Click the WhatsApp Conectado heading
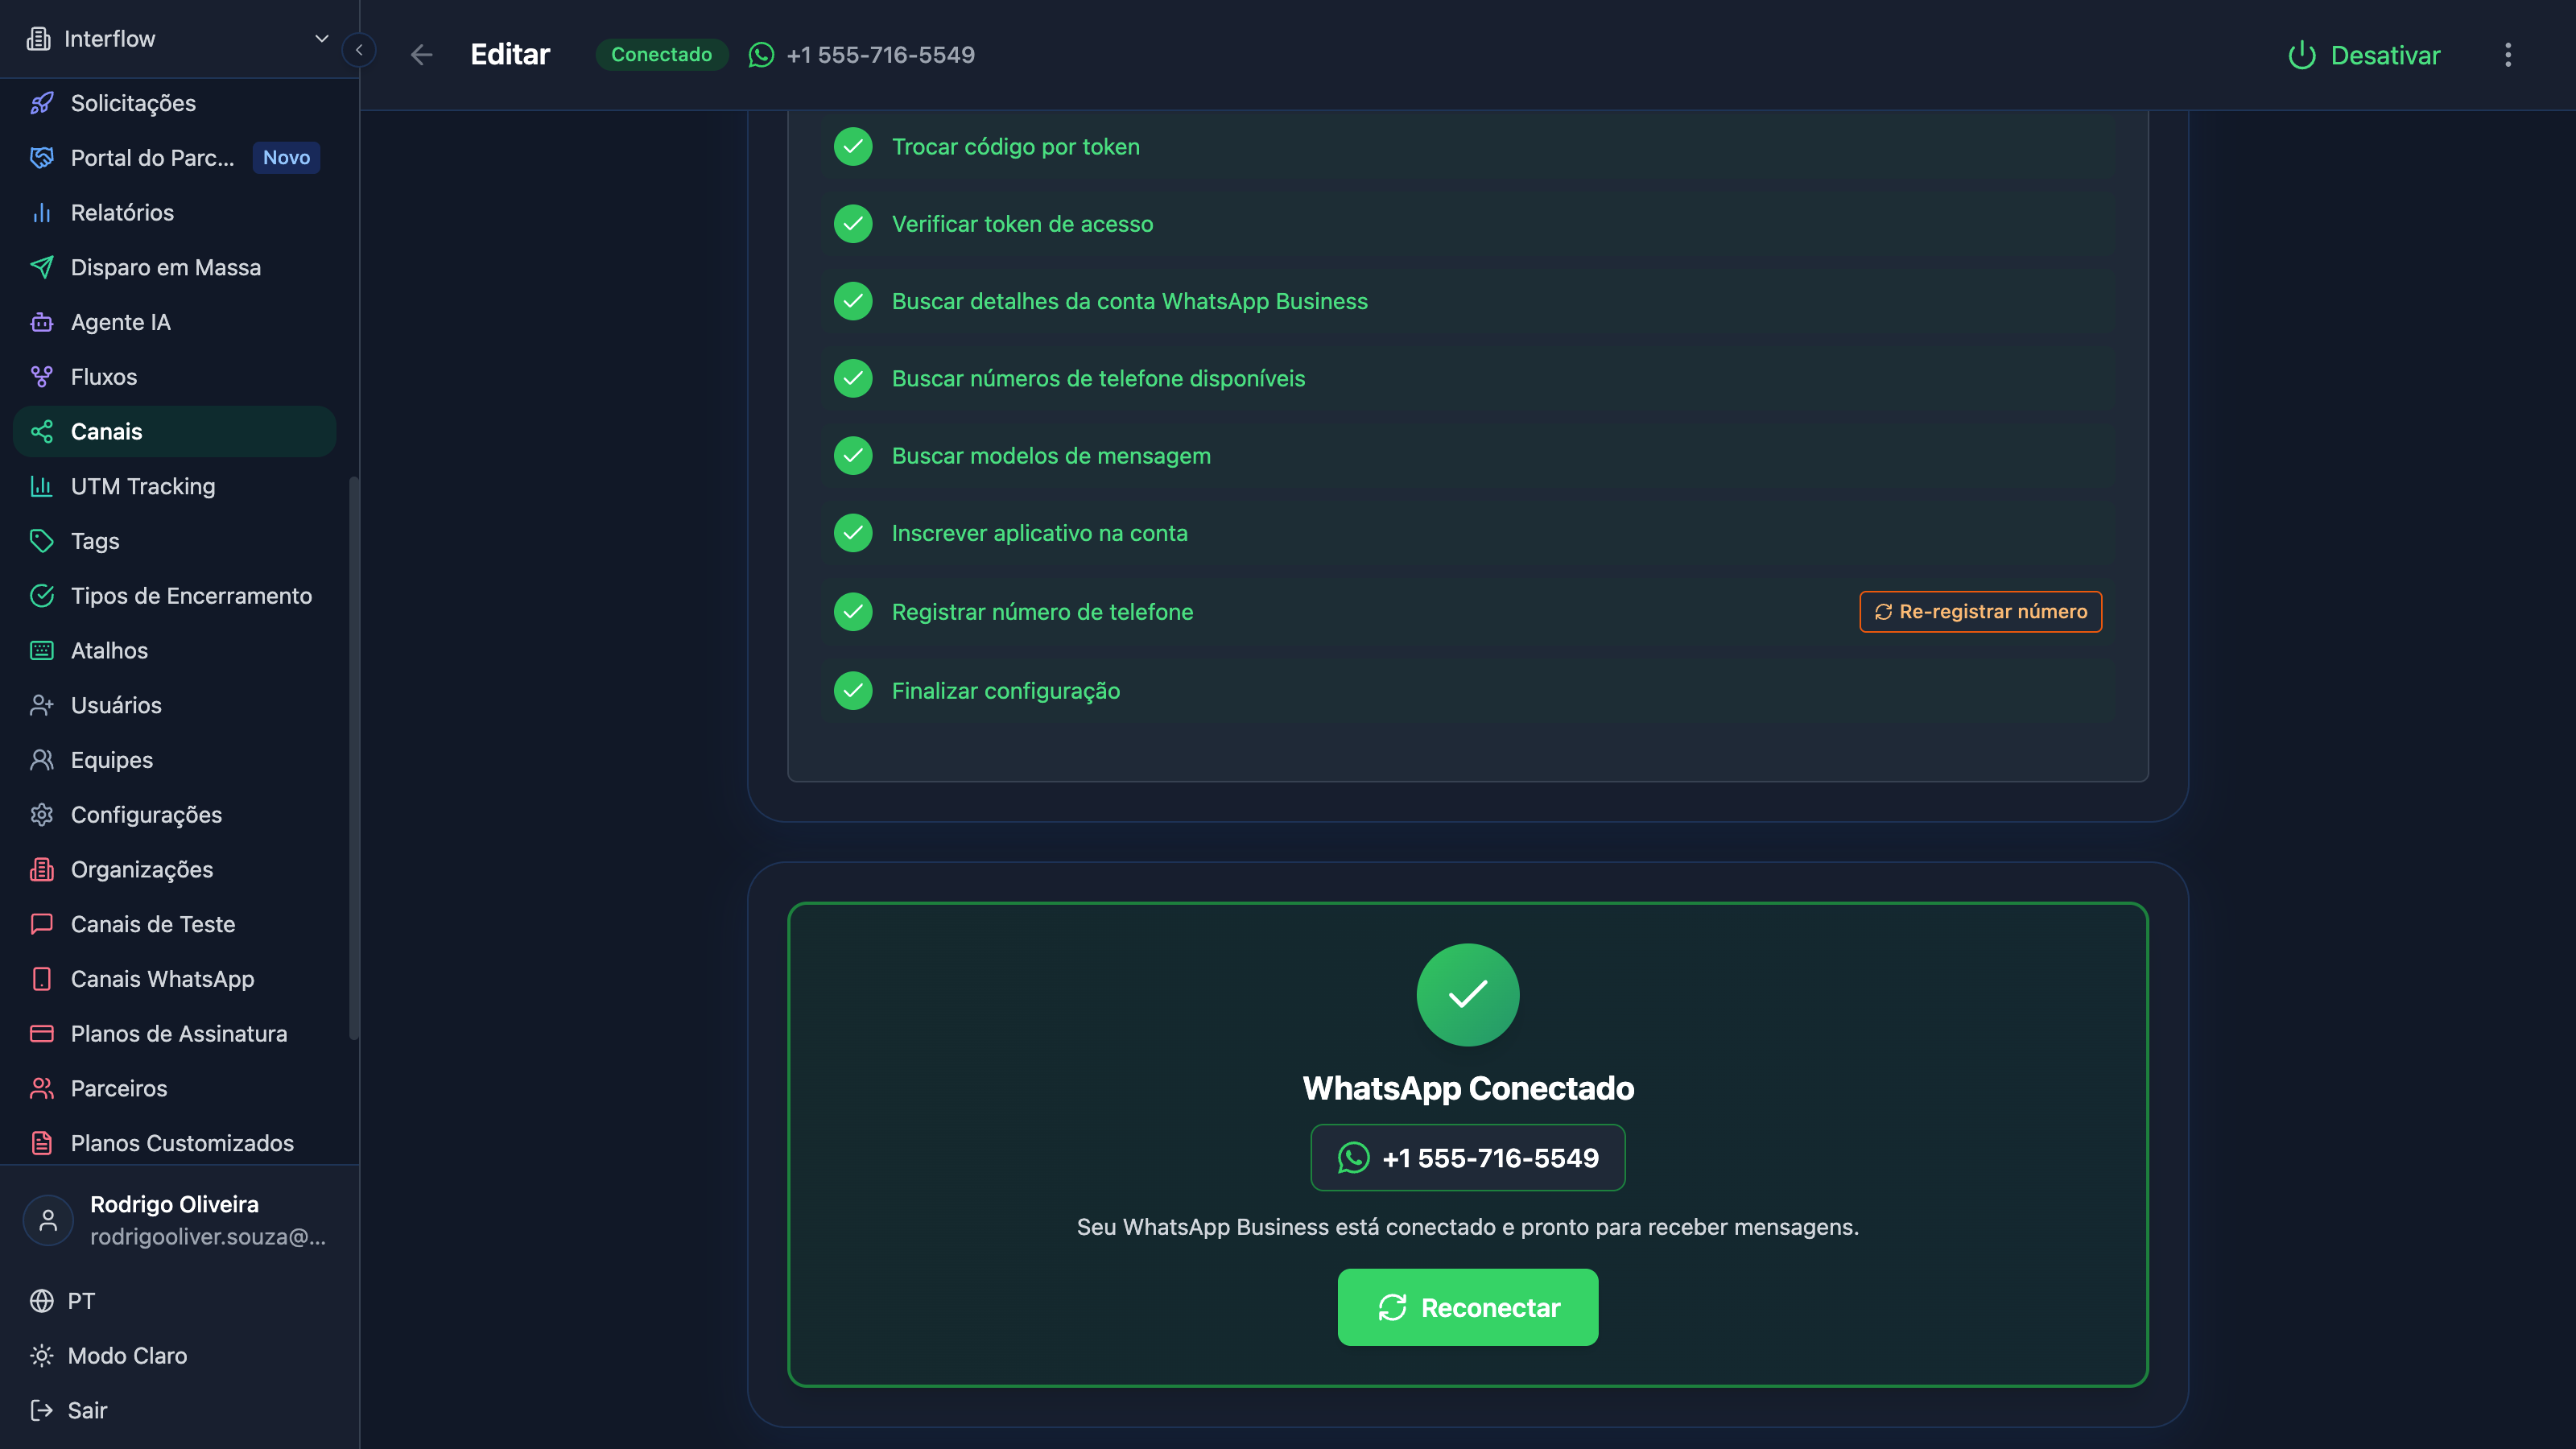 (x=1468, y=1088)
